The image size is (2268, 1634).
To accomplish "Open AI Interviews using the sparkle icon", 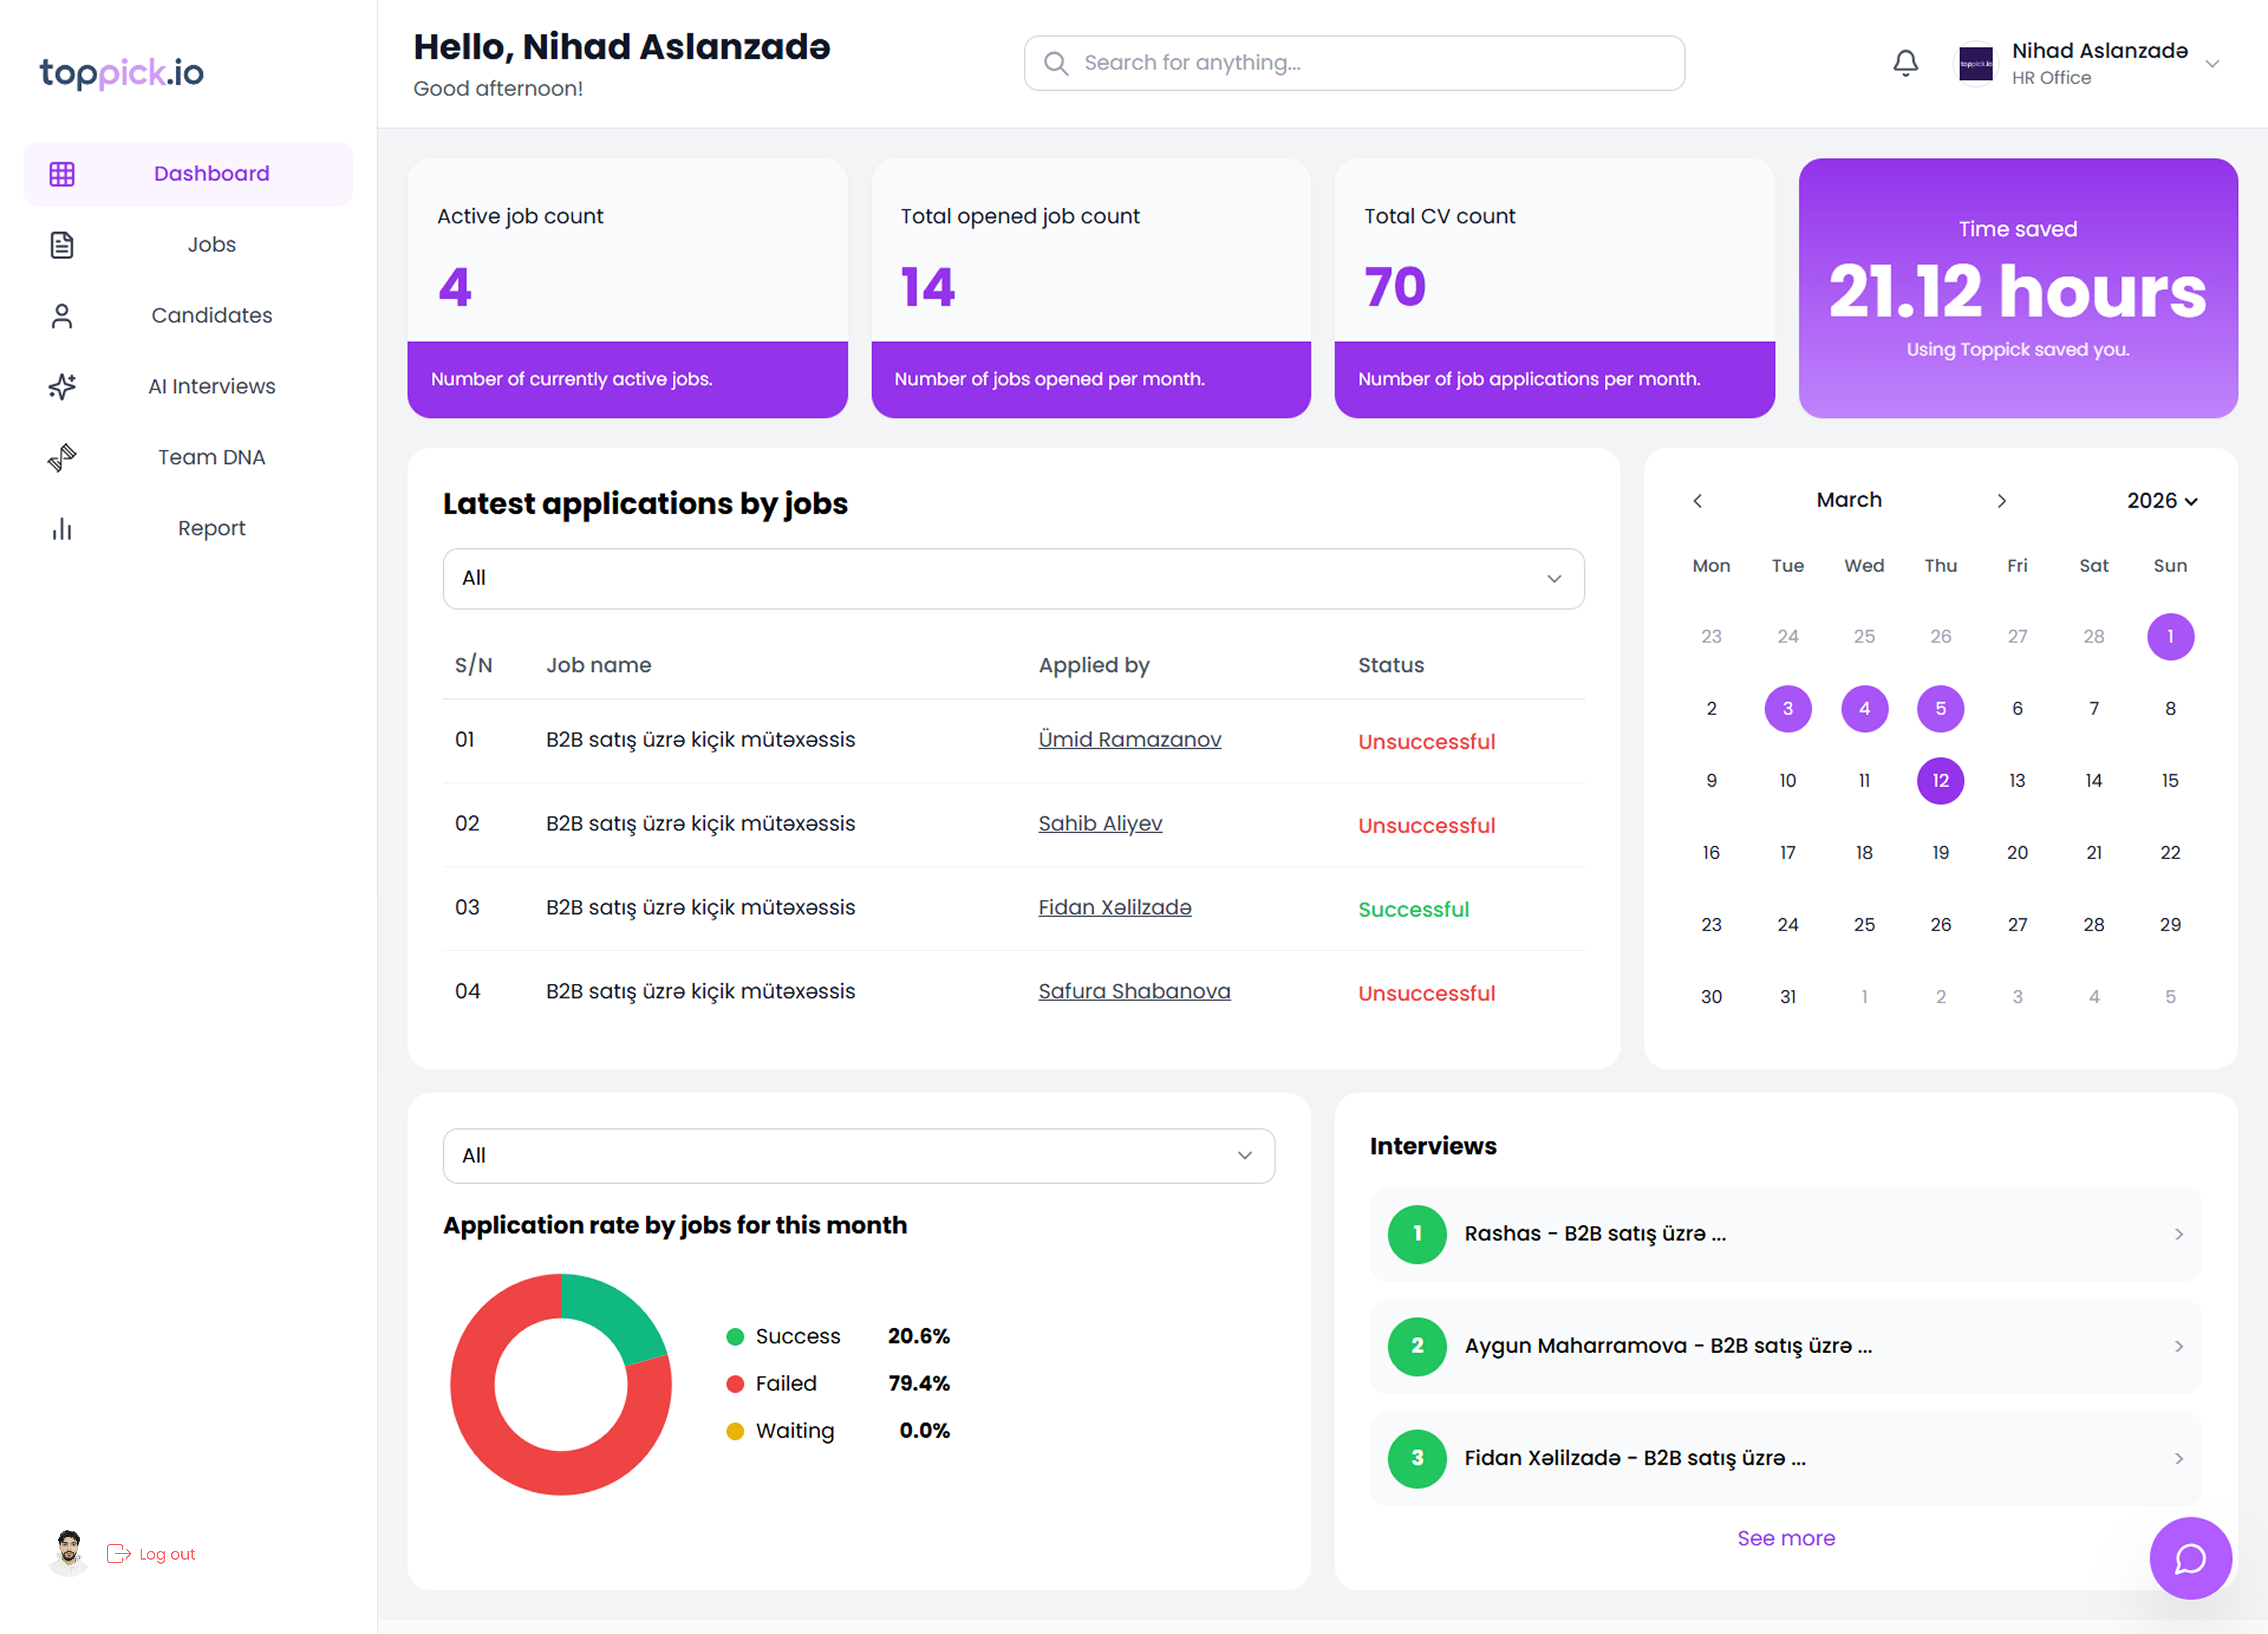I will tap(62, 386).
